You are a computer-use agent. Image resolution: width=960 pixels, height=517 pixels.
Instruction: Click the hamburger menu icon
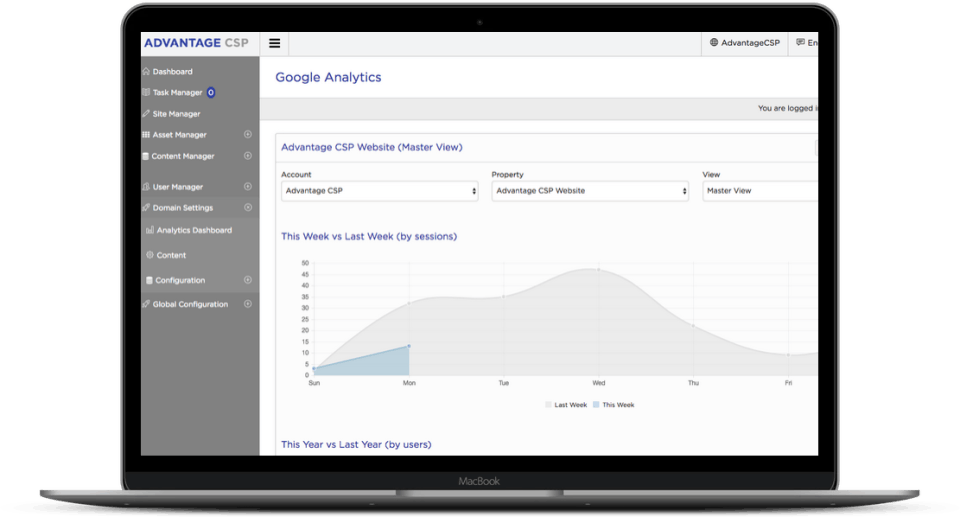click(274, 43)
